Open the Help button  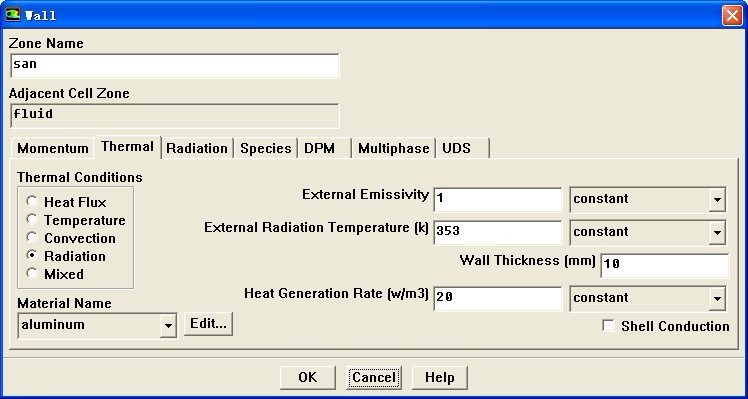tap(439, 378)
